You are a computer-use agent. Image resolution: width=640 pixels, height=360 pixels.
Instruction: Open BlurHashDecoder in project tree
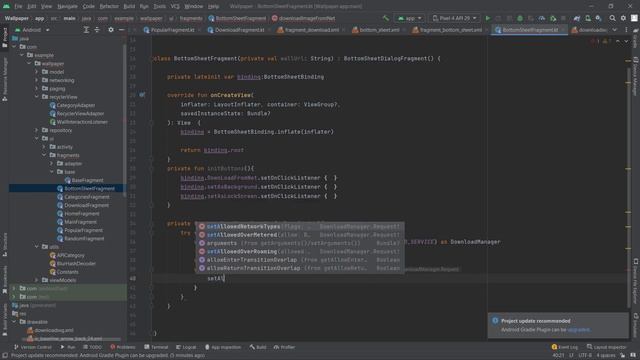pos(72,263)
